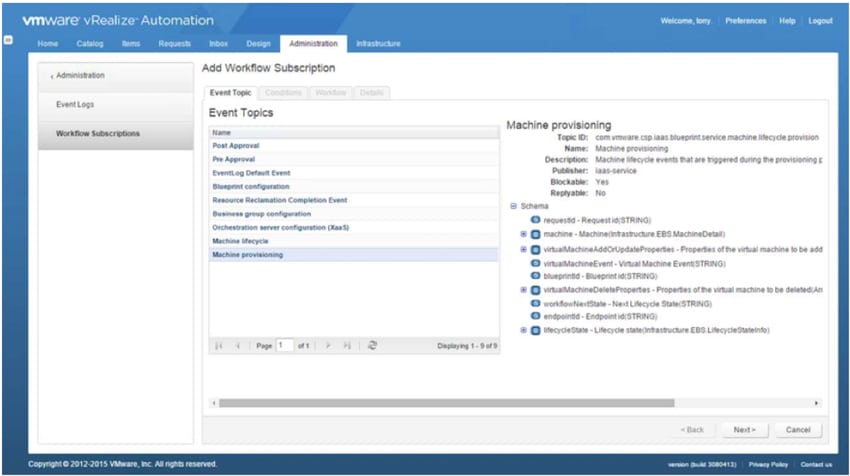Go to first page arrow icon
The width and height of the screenshot is (850, 476).
point(219,345)
